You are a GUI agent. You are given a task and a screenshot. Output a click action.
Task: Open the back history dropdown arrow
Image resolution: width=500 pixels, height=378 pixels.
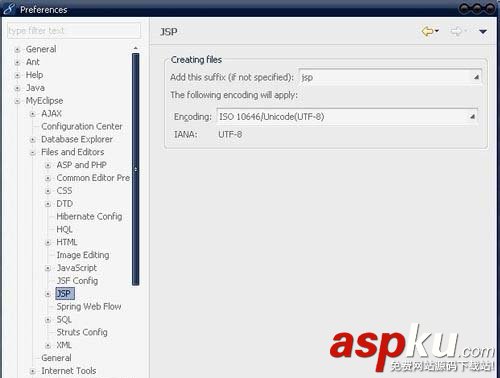[x=437, y=31]
